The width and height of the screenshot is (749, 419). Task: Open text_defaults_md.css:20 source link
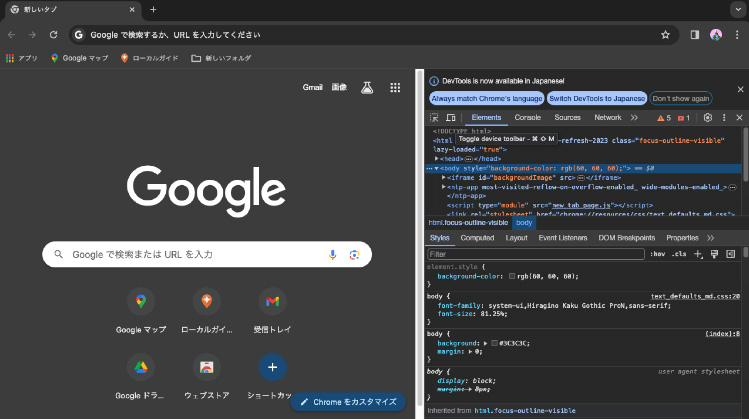[695, 296]
